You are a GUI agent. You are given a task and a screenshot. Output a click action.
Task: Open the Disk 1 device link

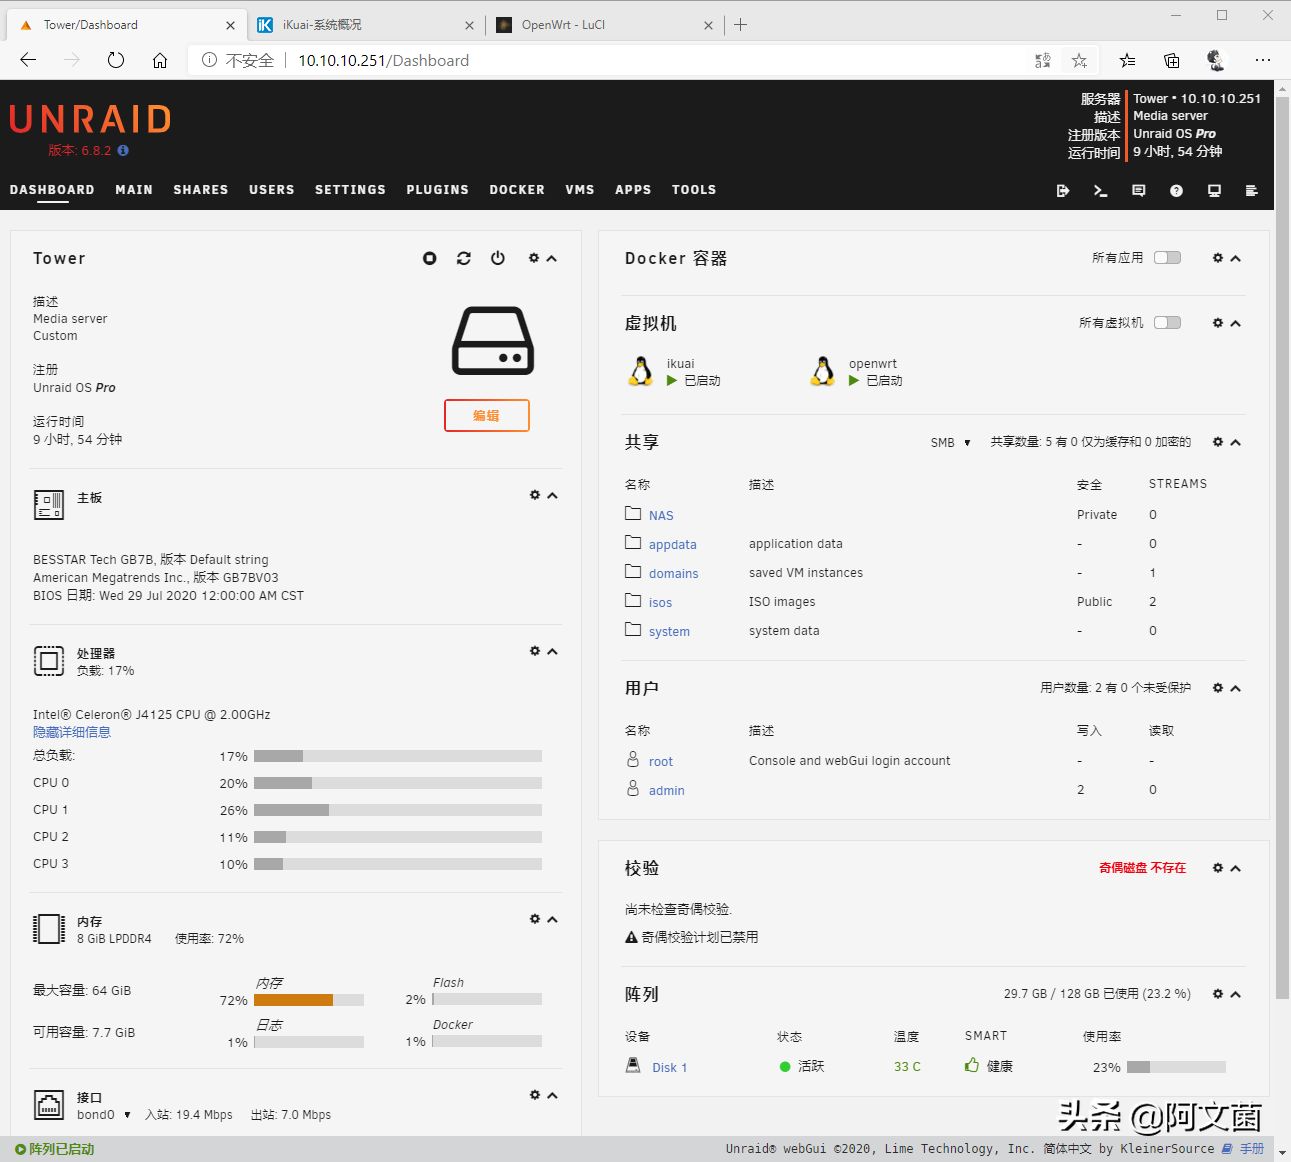[669, 1067]
